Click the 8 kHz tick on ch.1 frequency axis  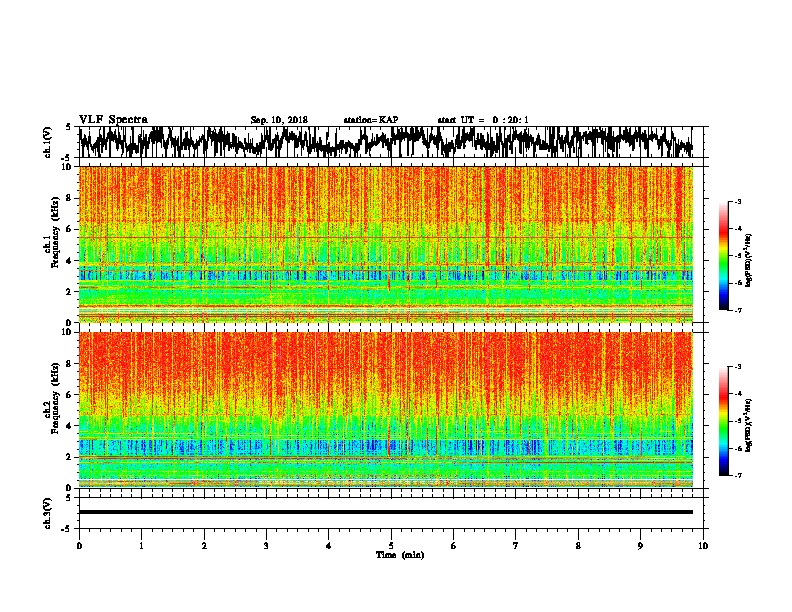(69, 198)
